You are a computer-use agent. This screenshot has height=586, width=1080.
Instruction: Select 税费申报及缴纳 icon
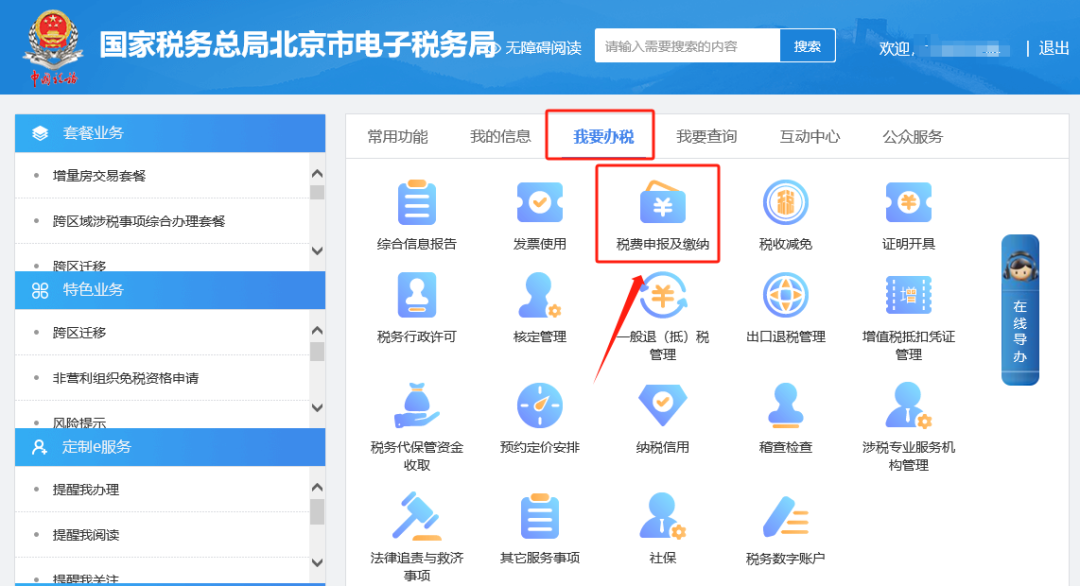[662, 202]
